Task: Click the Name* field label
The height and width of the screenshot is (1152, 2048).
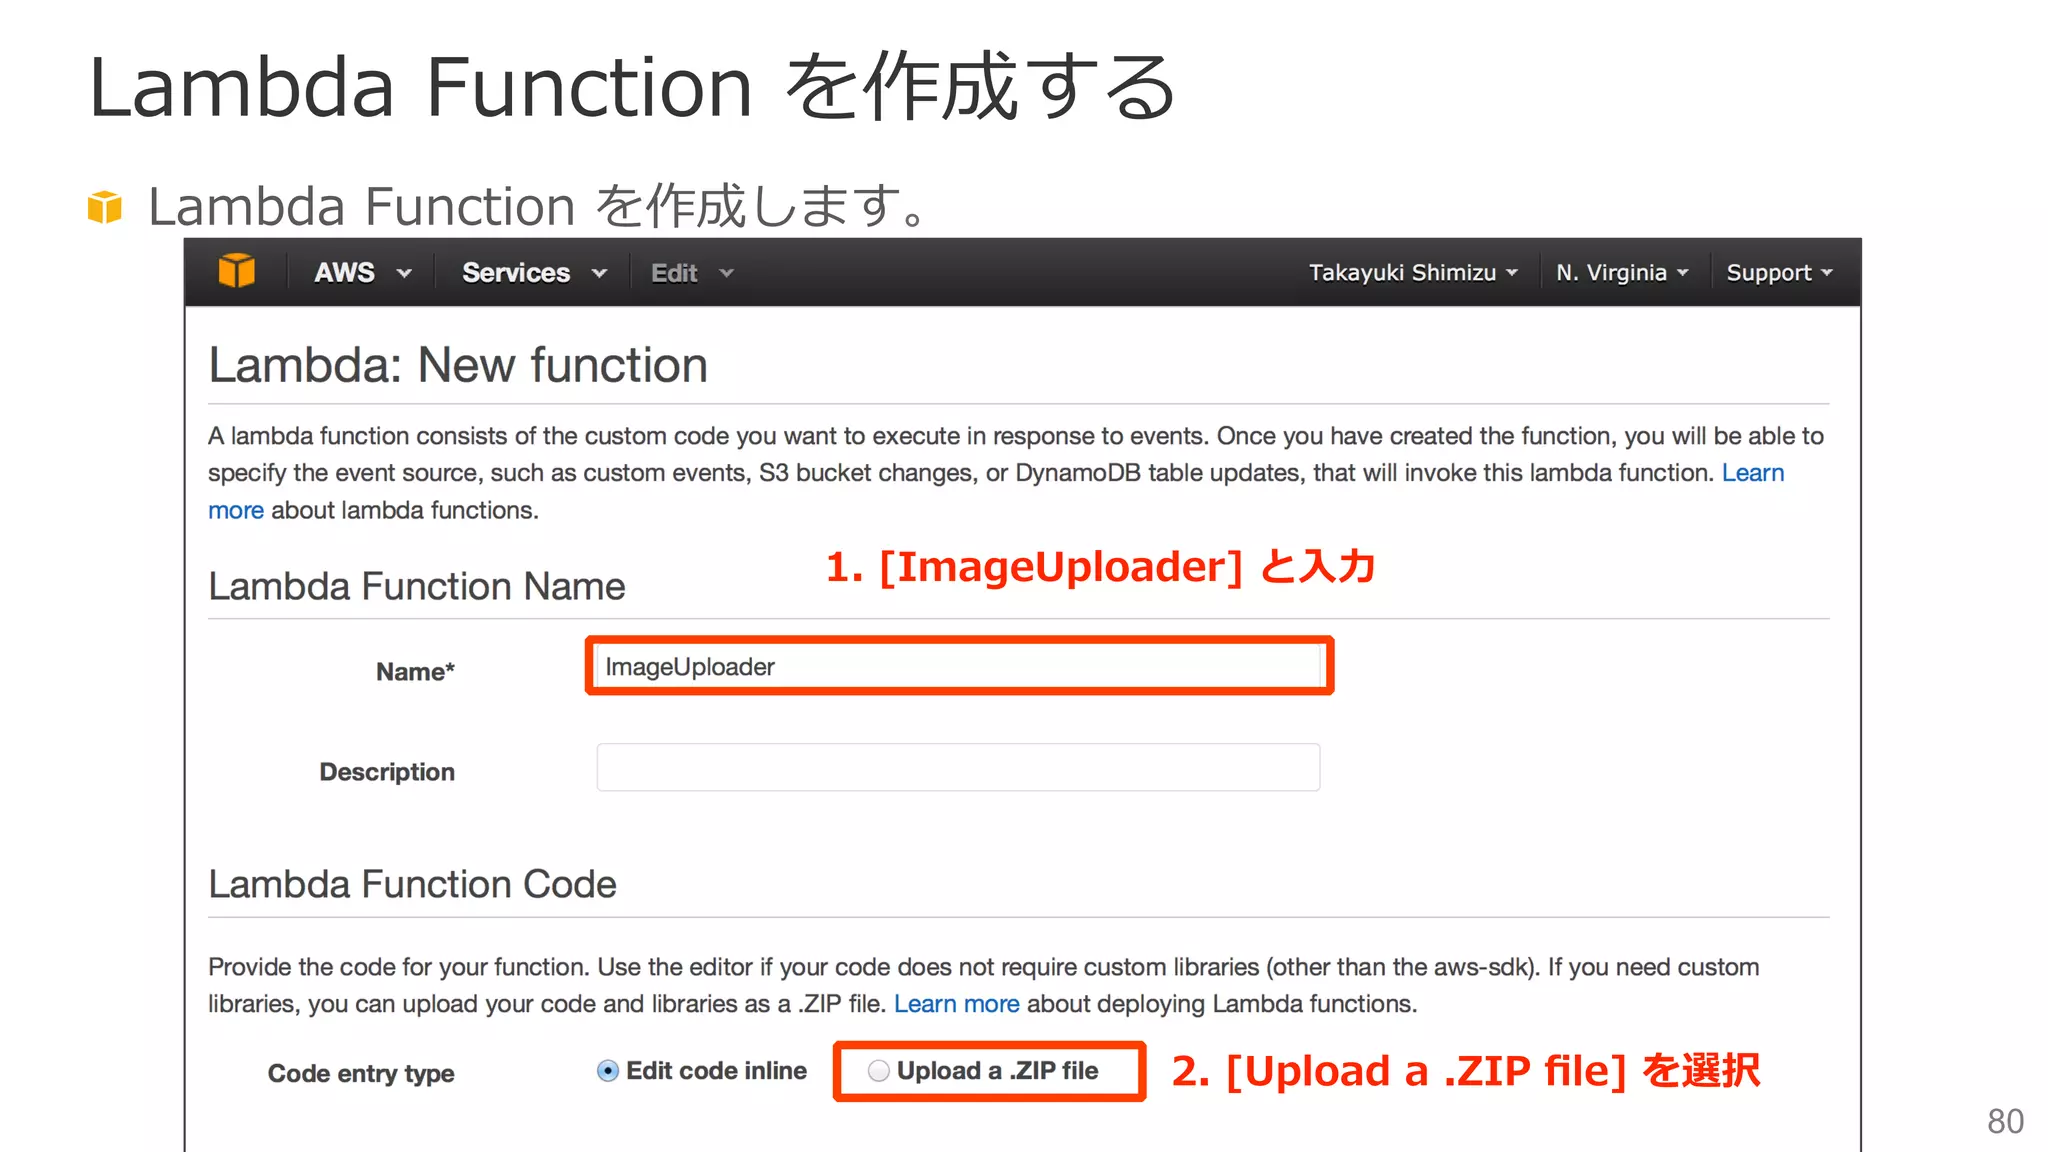Action: click(x=415, y=672)
